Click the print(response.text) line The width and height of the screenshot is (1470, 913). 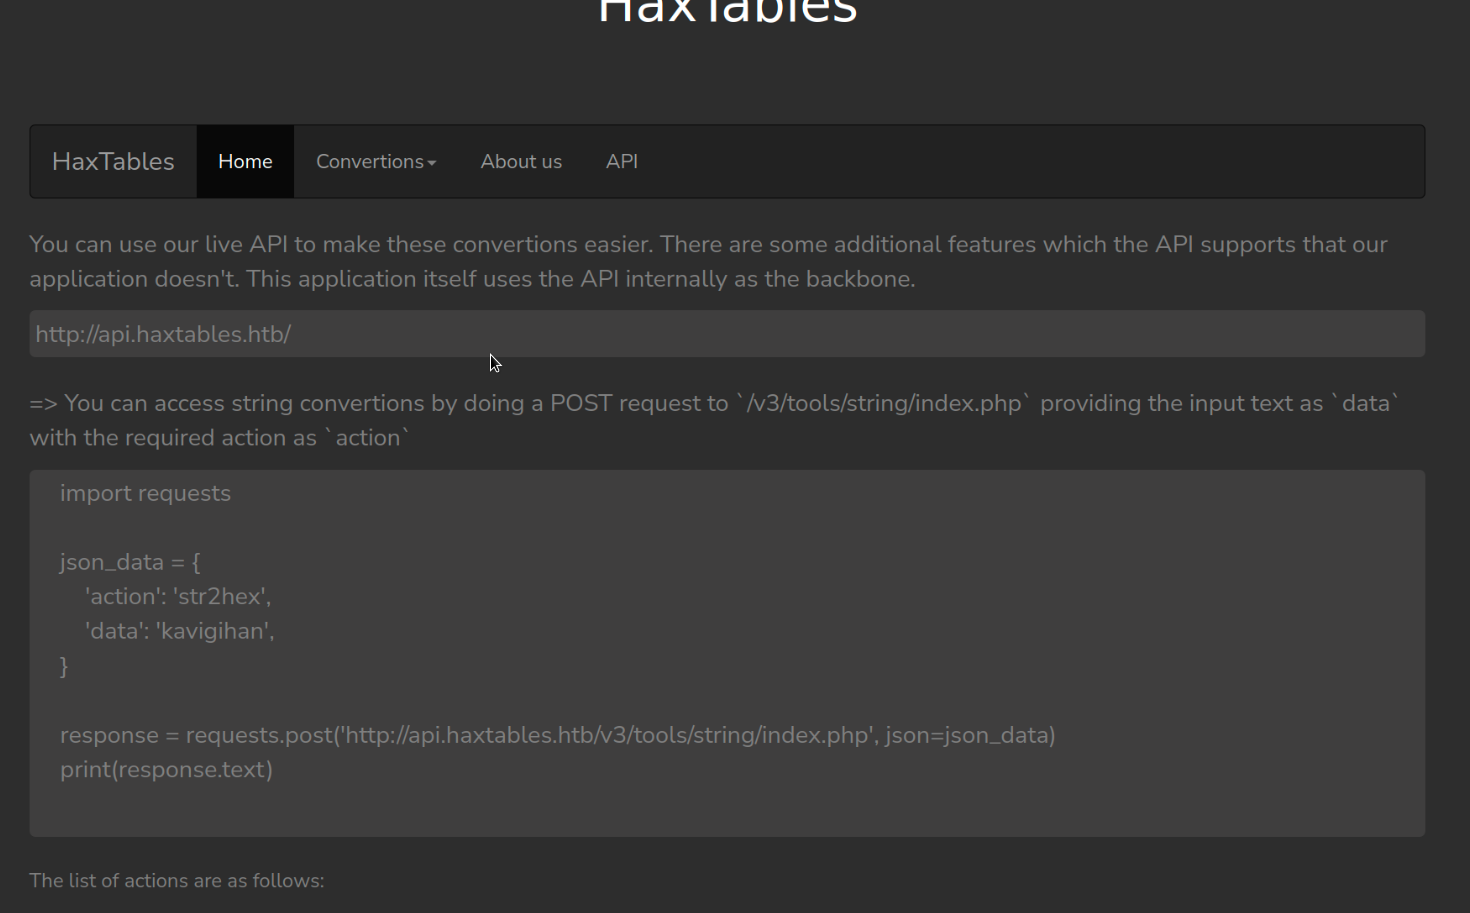click(x=166, y=769)
